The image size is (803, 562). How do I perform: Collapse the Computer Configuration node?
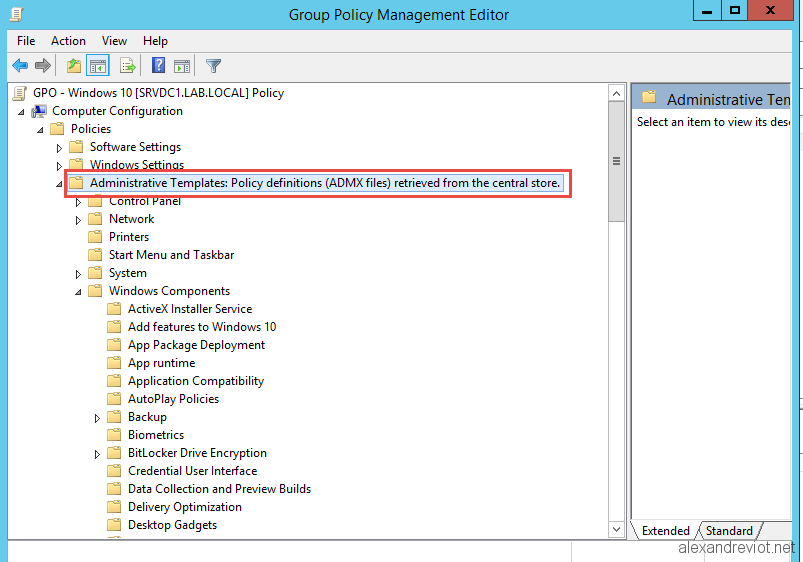pos(21,112)
